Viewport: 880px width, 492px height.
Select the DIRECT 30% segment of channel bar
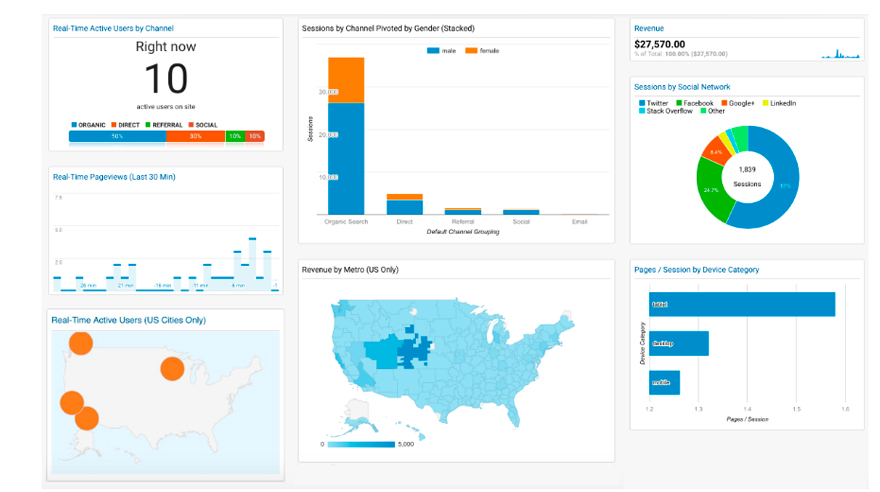[195, 136]
